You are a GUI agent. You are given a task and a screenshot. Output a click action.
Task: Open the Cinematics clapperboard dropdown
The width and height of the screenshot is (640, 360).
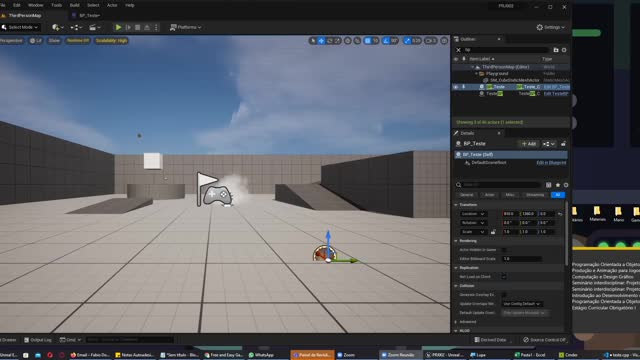tap(95, 27)
